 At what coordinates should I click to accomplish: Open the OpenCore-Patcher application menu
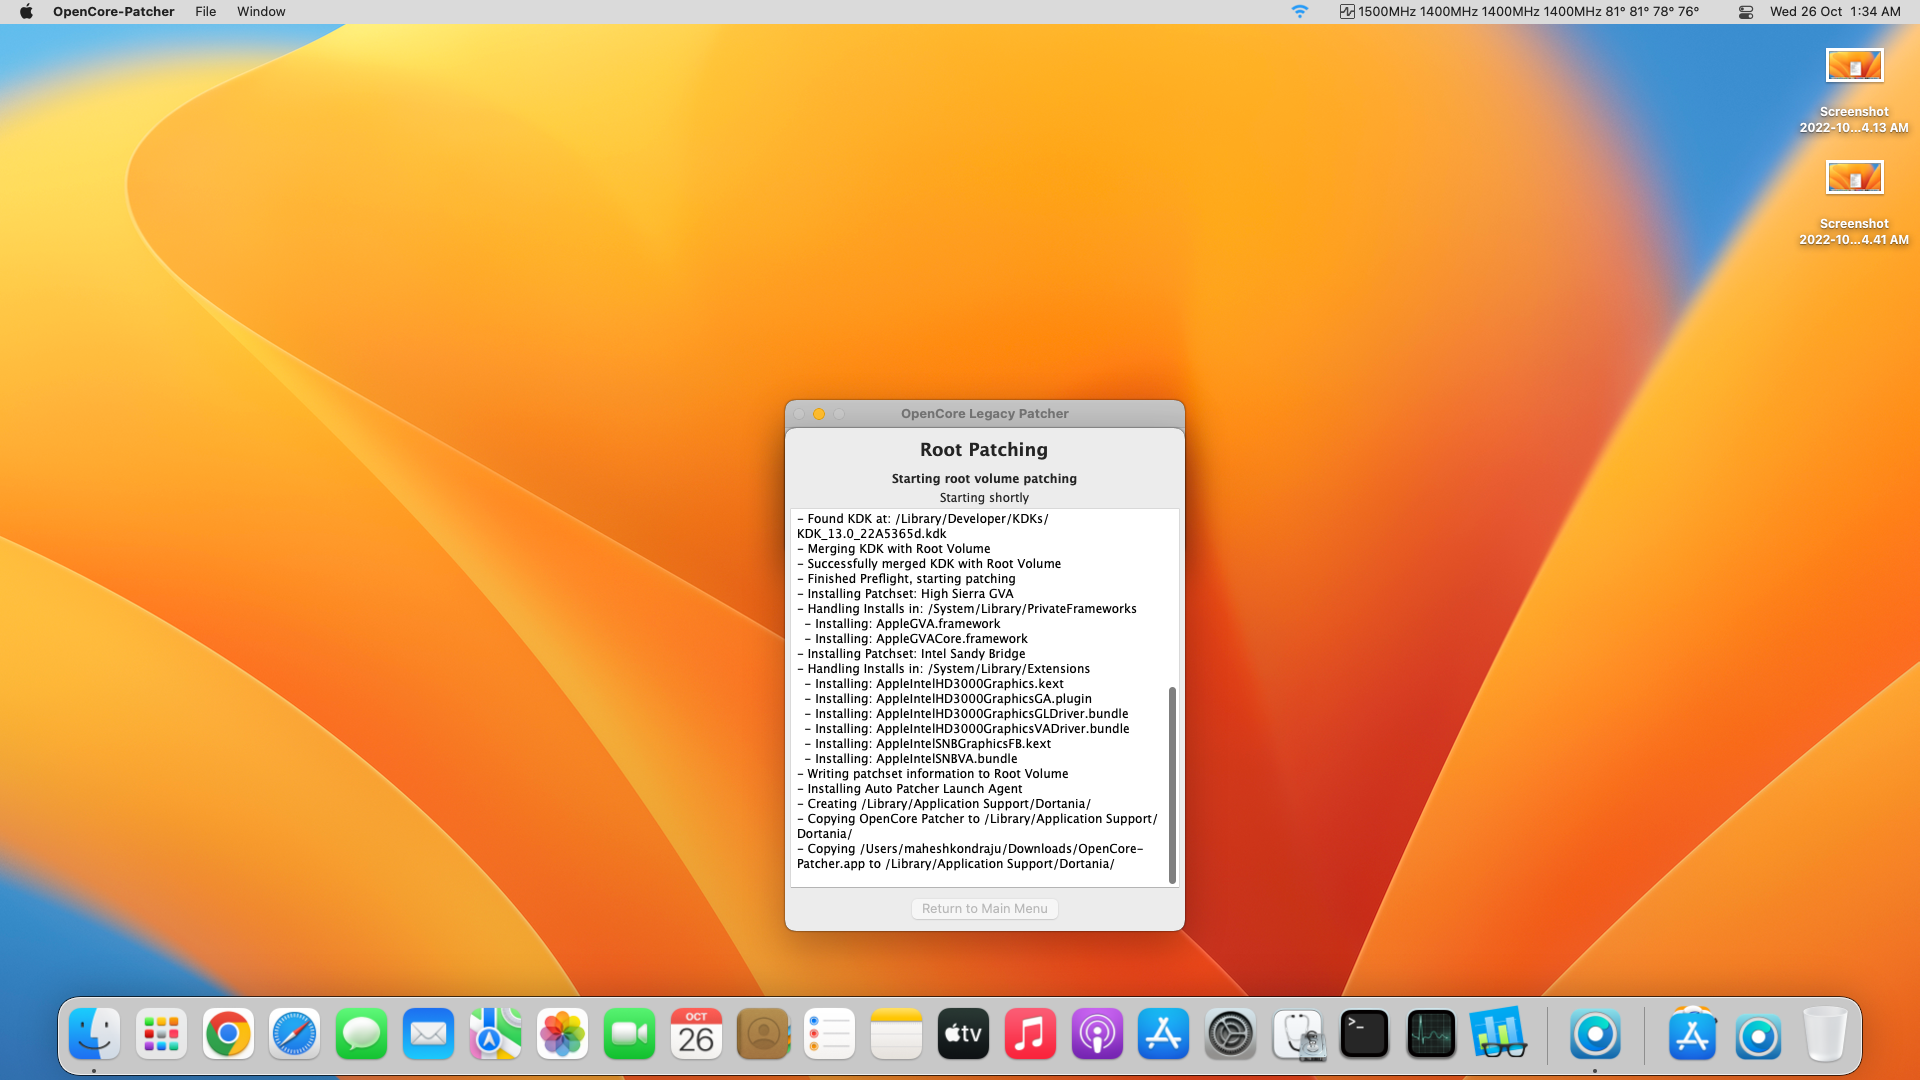113,12
